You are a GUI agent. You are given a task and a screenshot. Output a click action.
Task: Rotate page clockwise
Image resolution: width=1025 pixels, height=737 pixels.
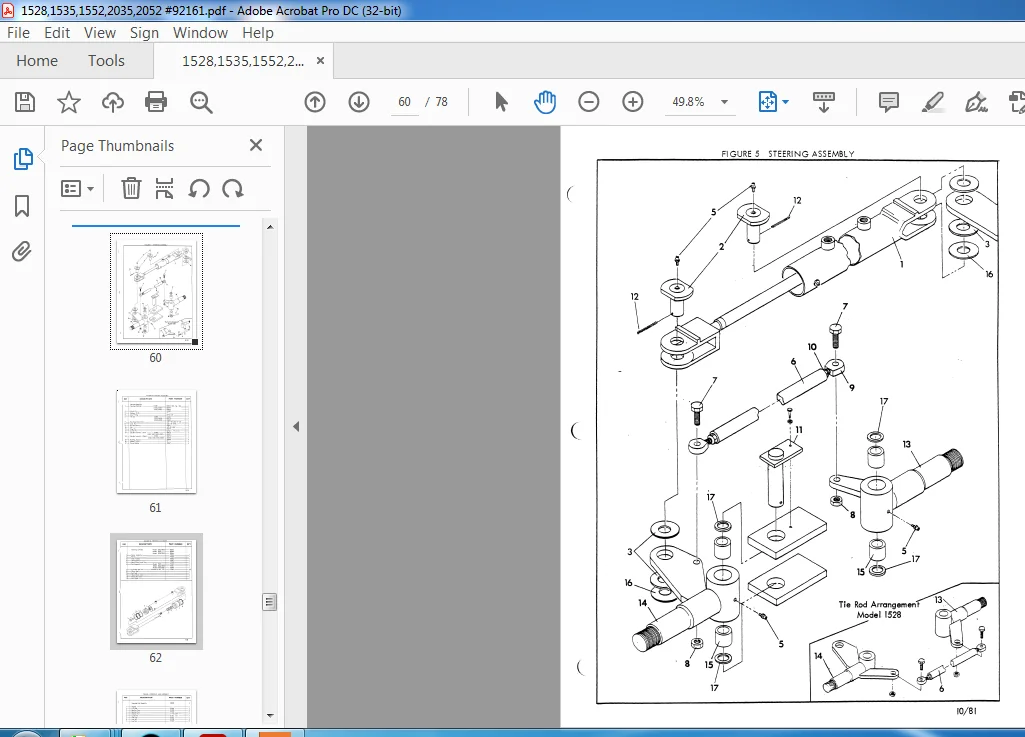[233, 189]
